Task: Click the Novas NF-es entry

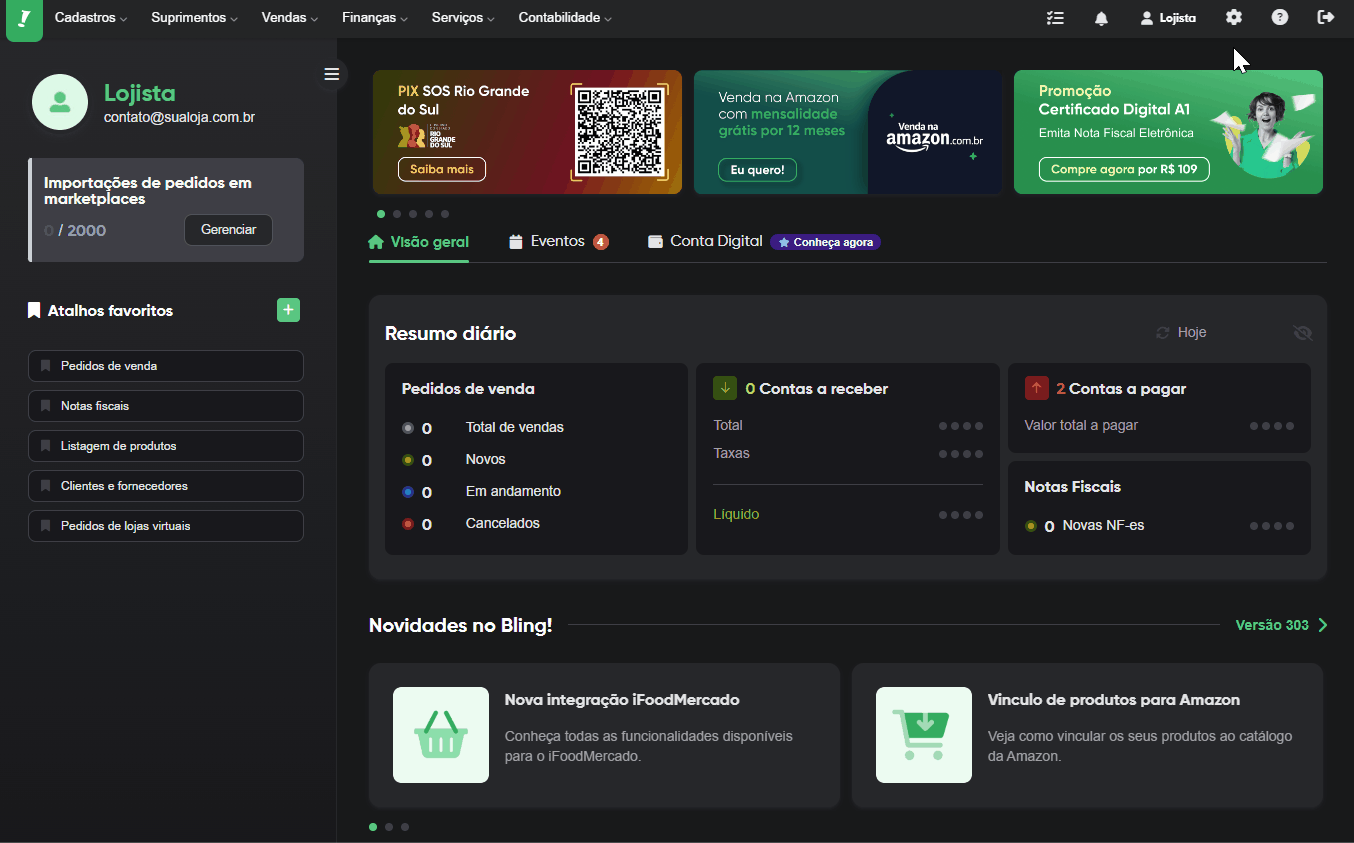Action: 1103,526
